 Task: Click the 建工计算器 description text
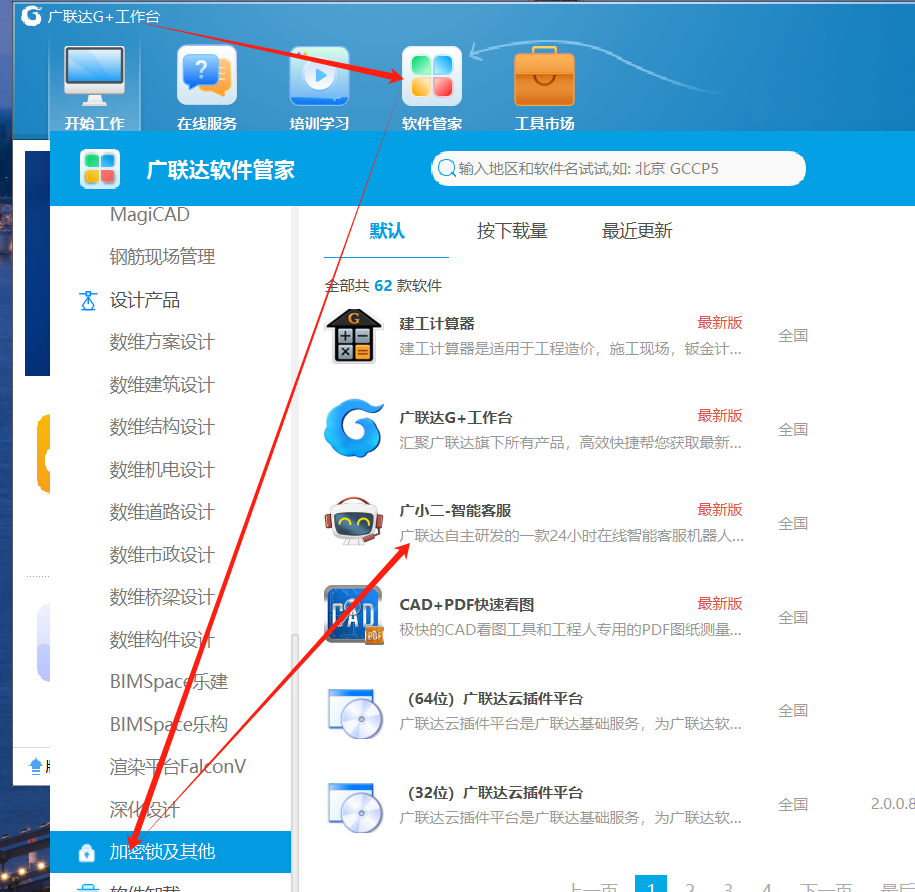click(570, 349)
